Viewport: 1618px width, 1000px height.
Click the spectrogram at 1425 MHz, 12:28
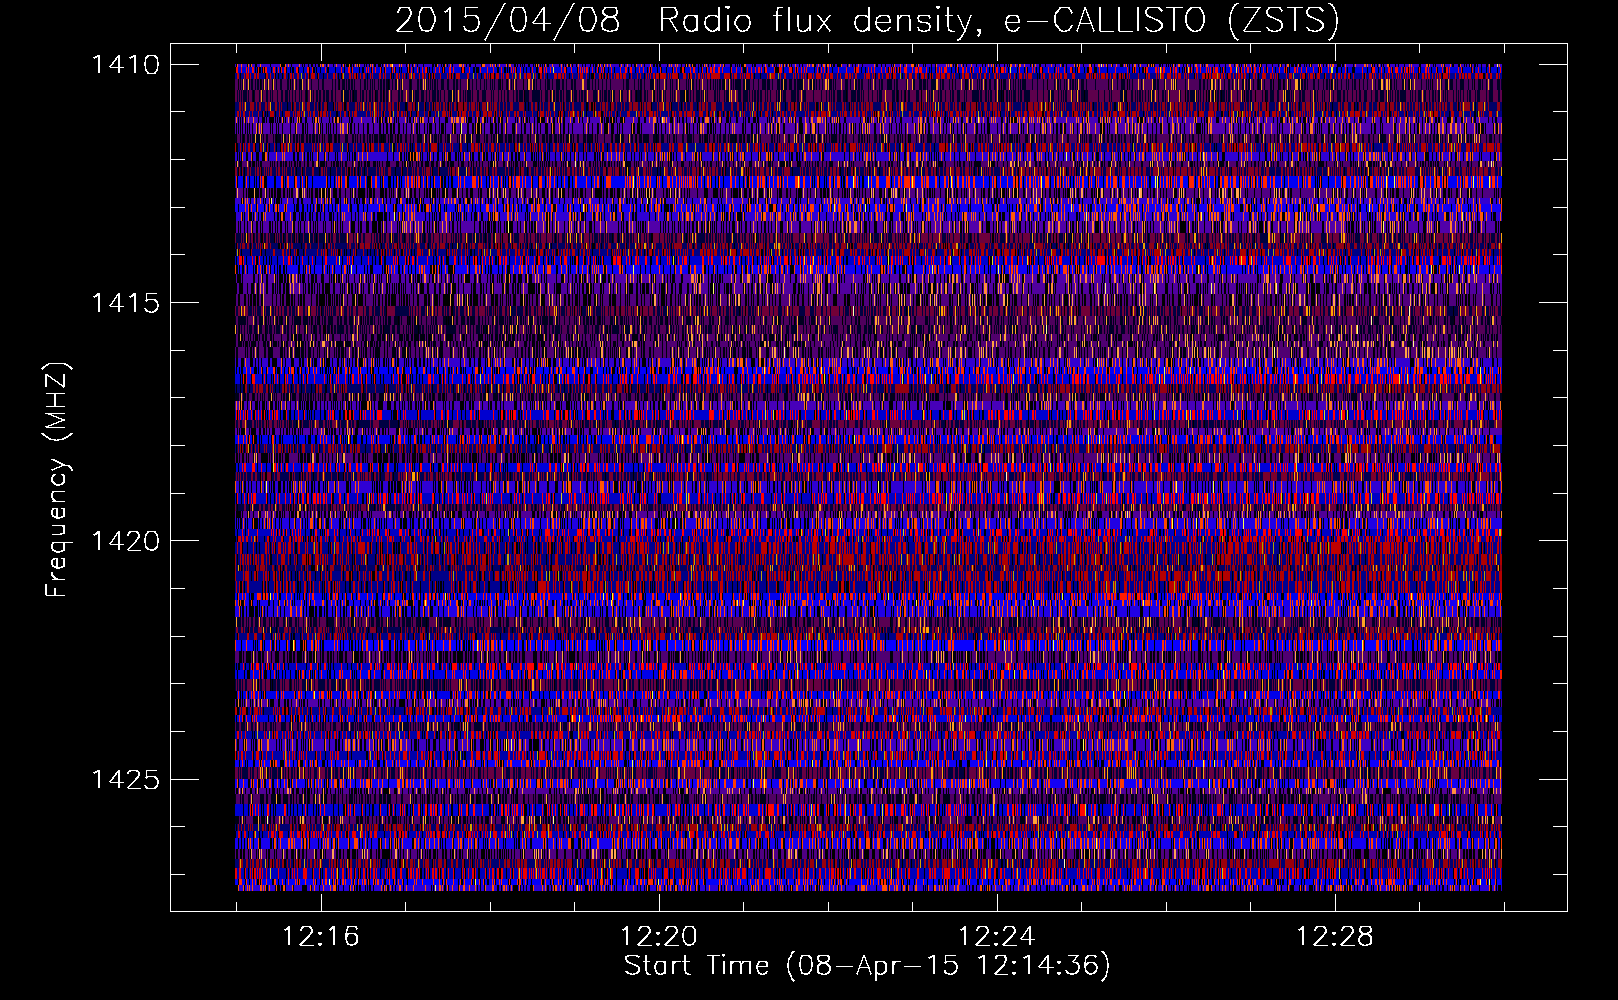(1335, 779)
